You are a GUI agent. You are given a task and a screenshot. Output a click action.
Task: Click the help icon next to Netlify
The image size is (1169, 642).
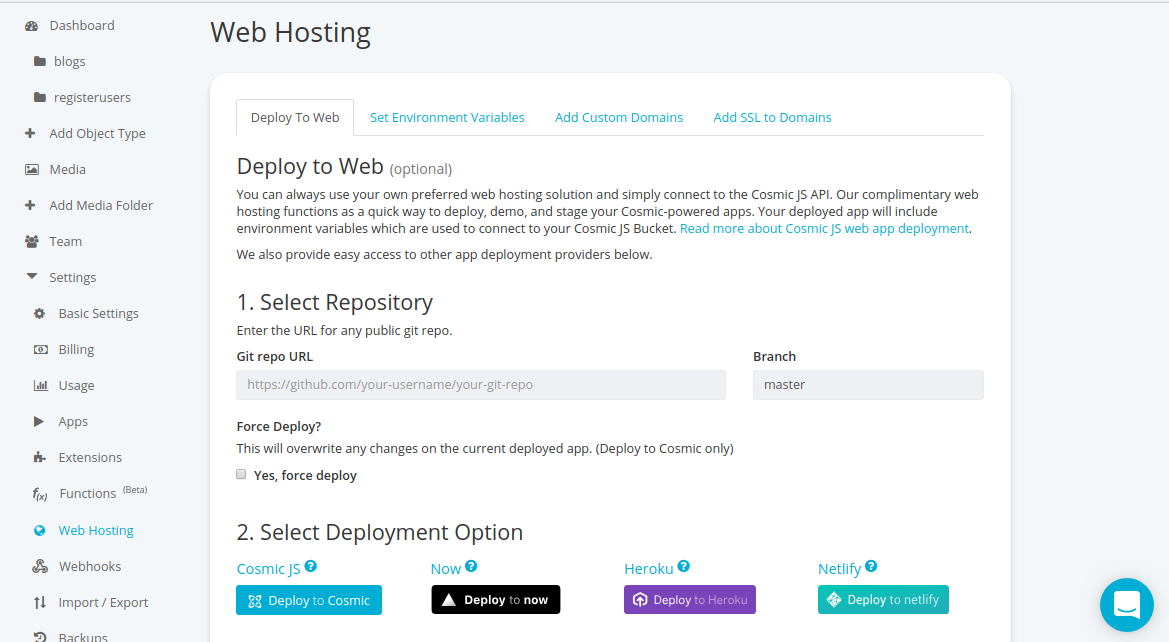(x=871, y=567)
